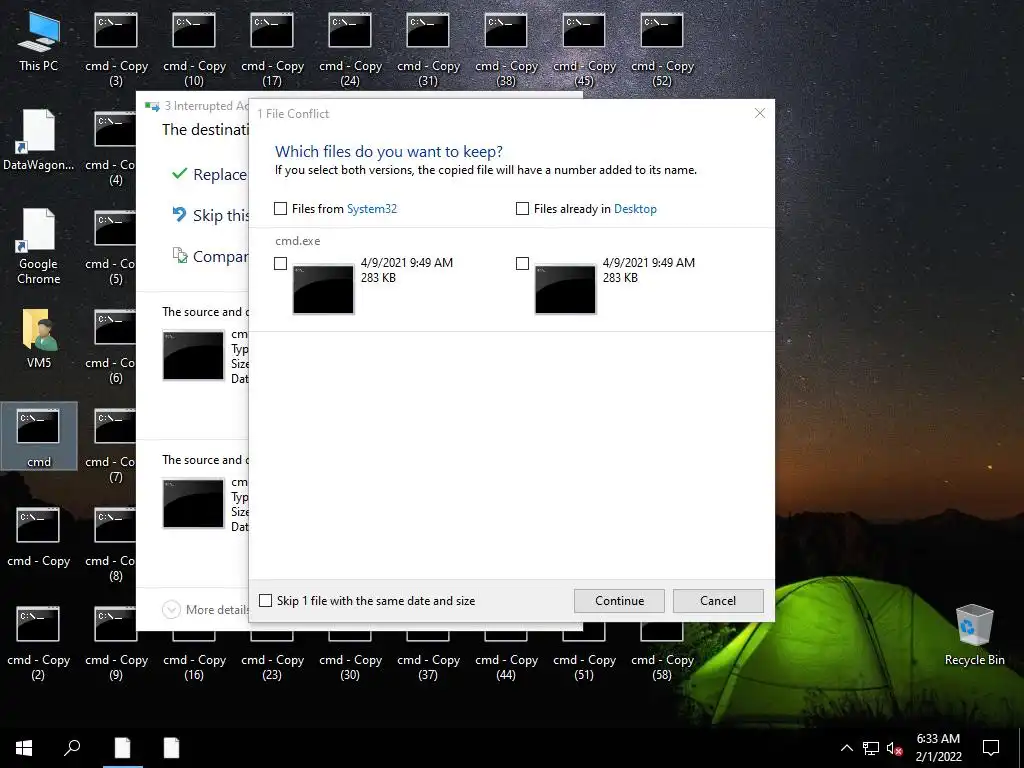
Task: Select cmd - Copy (17) icon
Action: 272,50
